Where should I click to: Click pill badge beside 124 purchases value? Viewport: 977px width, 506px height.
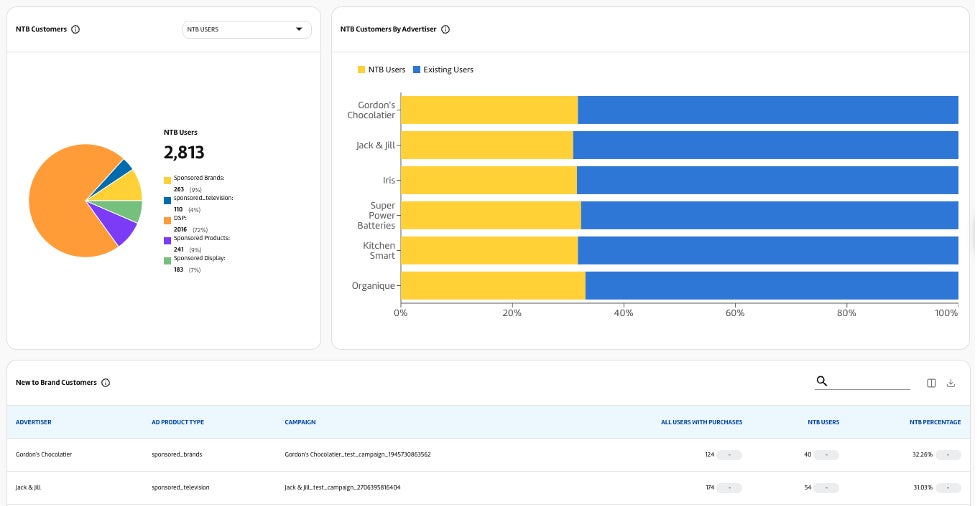[729, 455]
